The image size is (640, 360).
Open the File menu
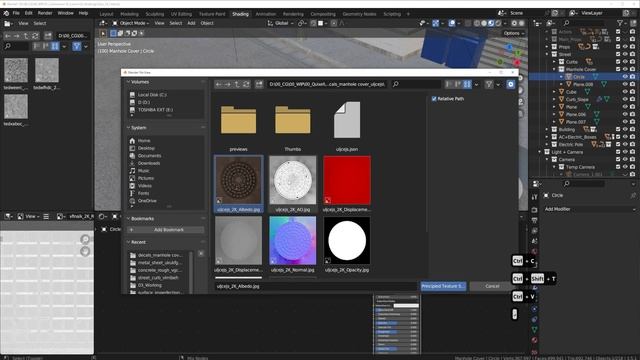16,13
